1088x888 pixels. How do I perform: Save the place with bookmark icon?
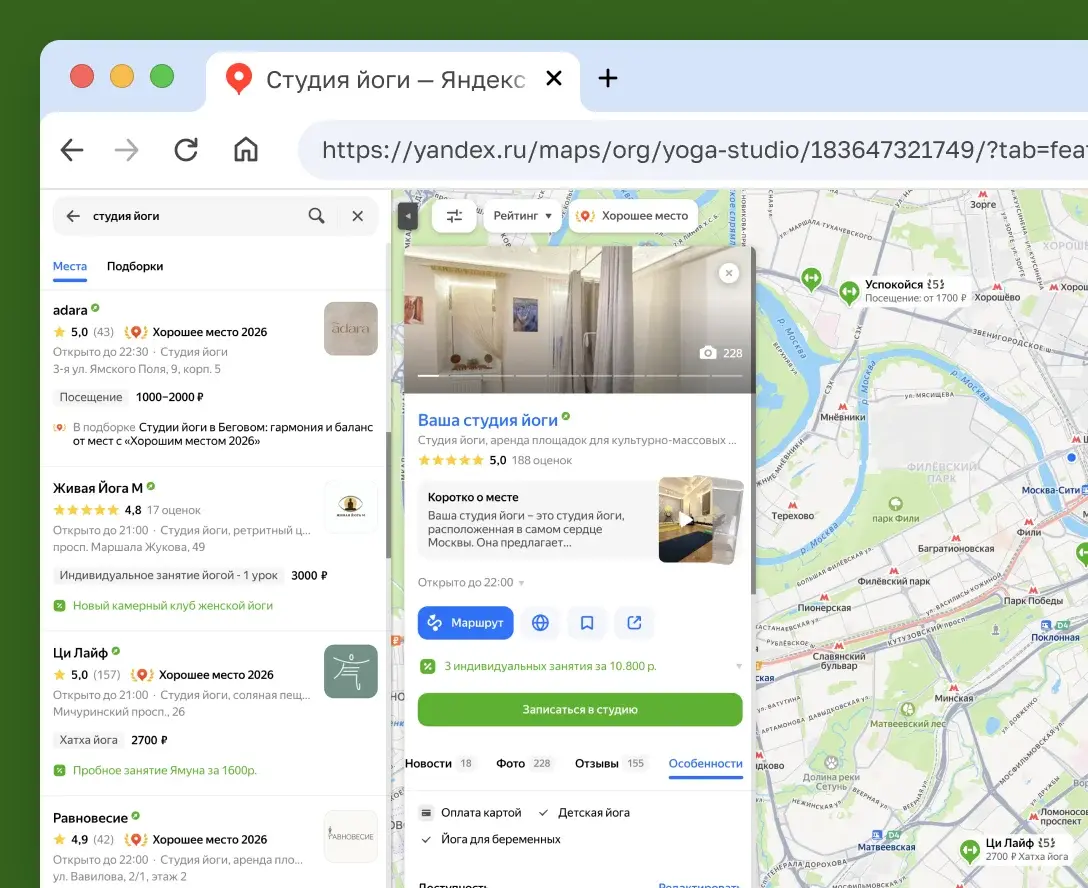[x=587, y=622]
